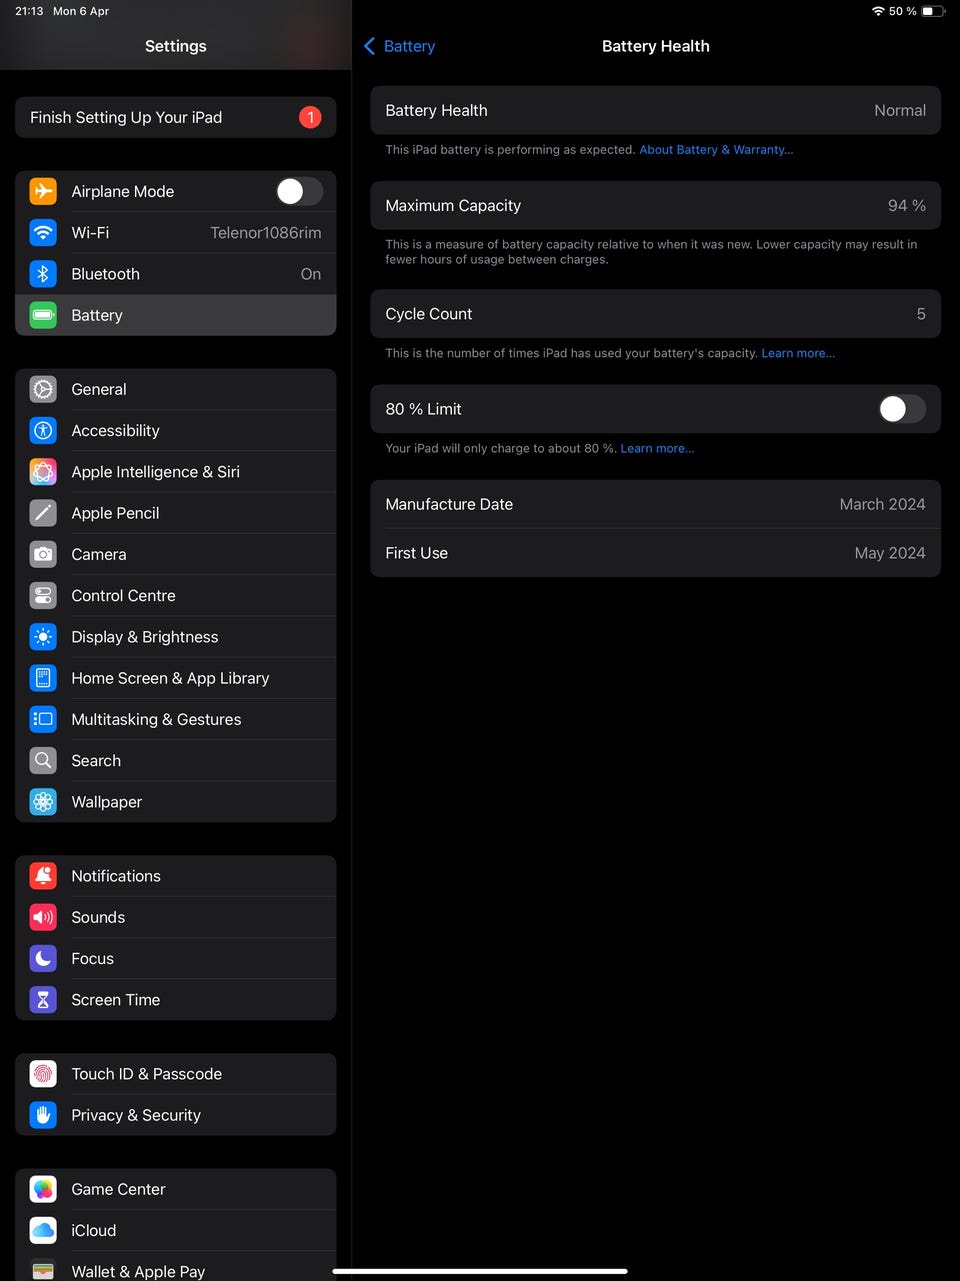
Task: Open Multitasking & Gestures label
Action: point(156,719)
